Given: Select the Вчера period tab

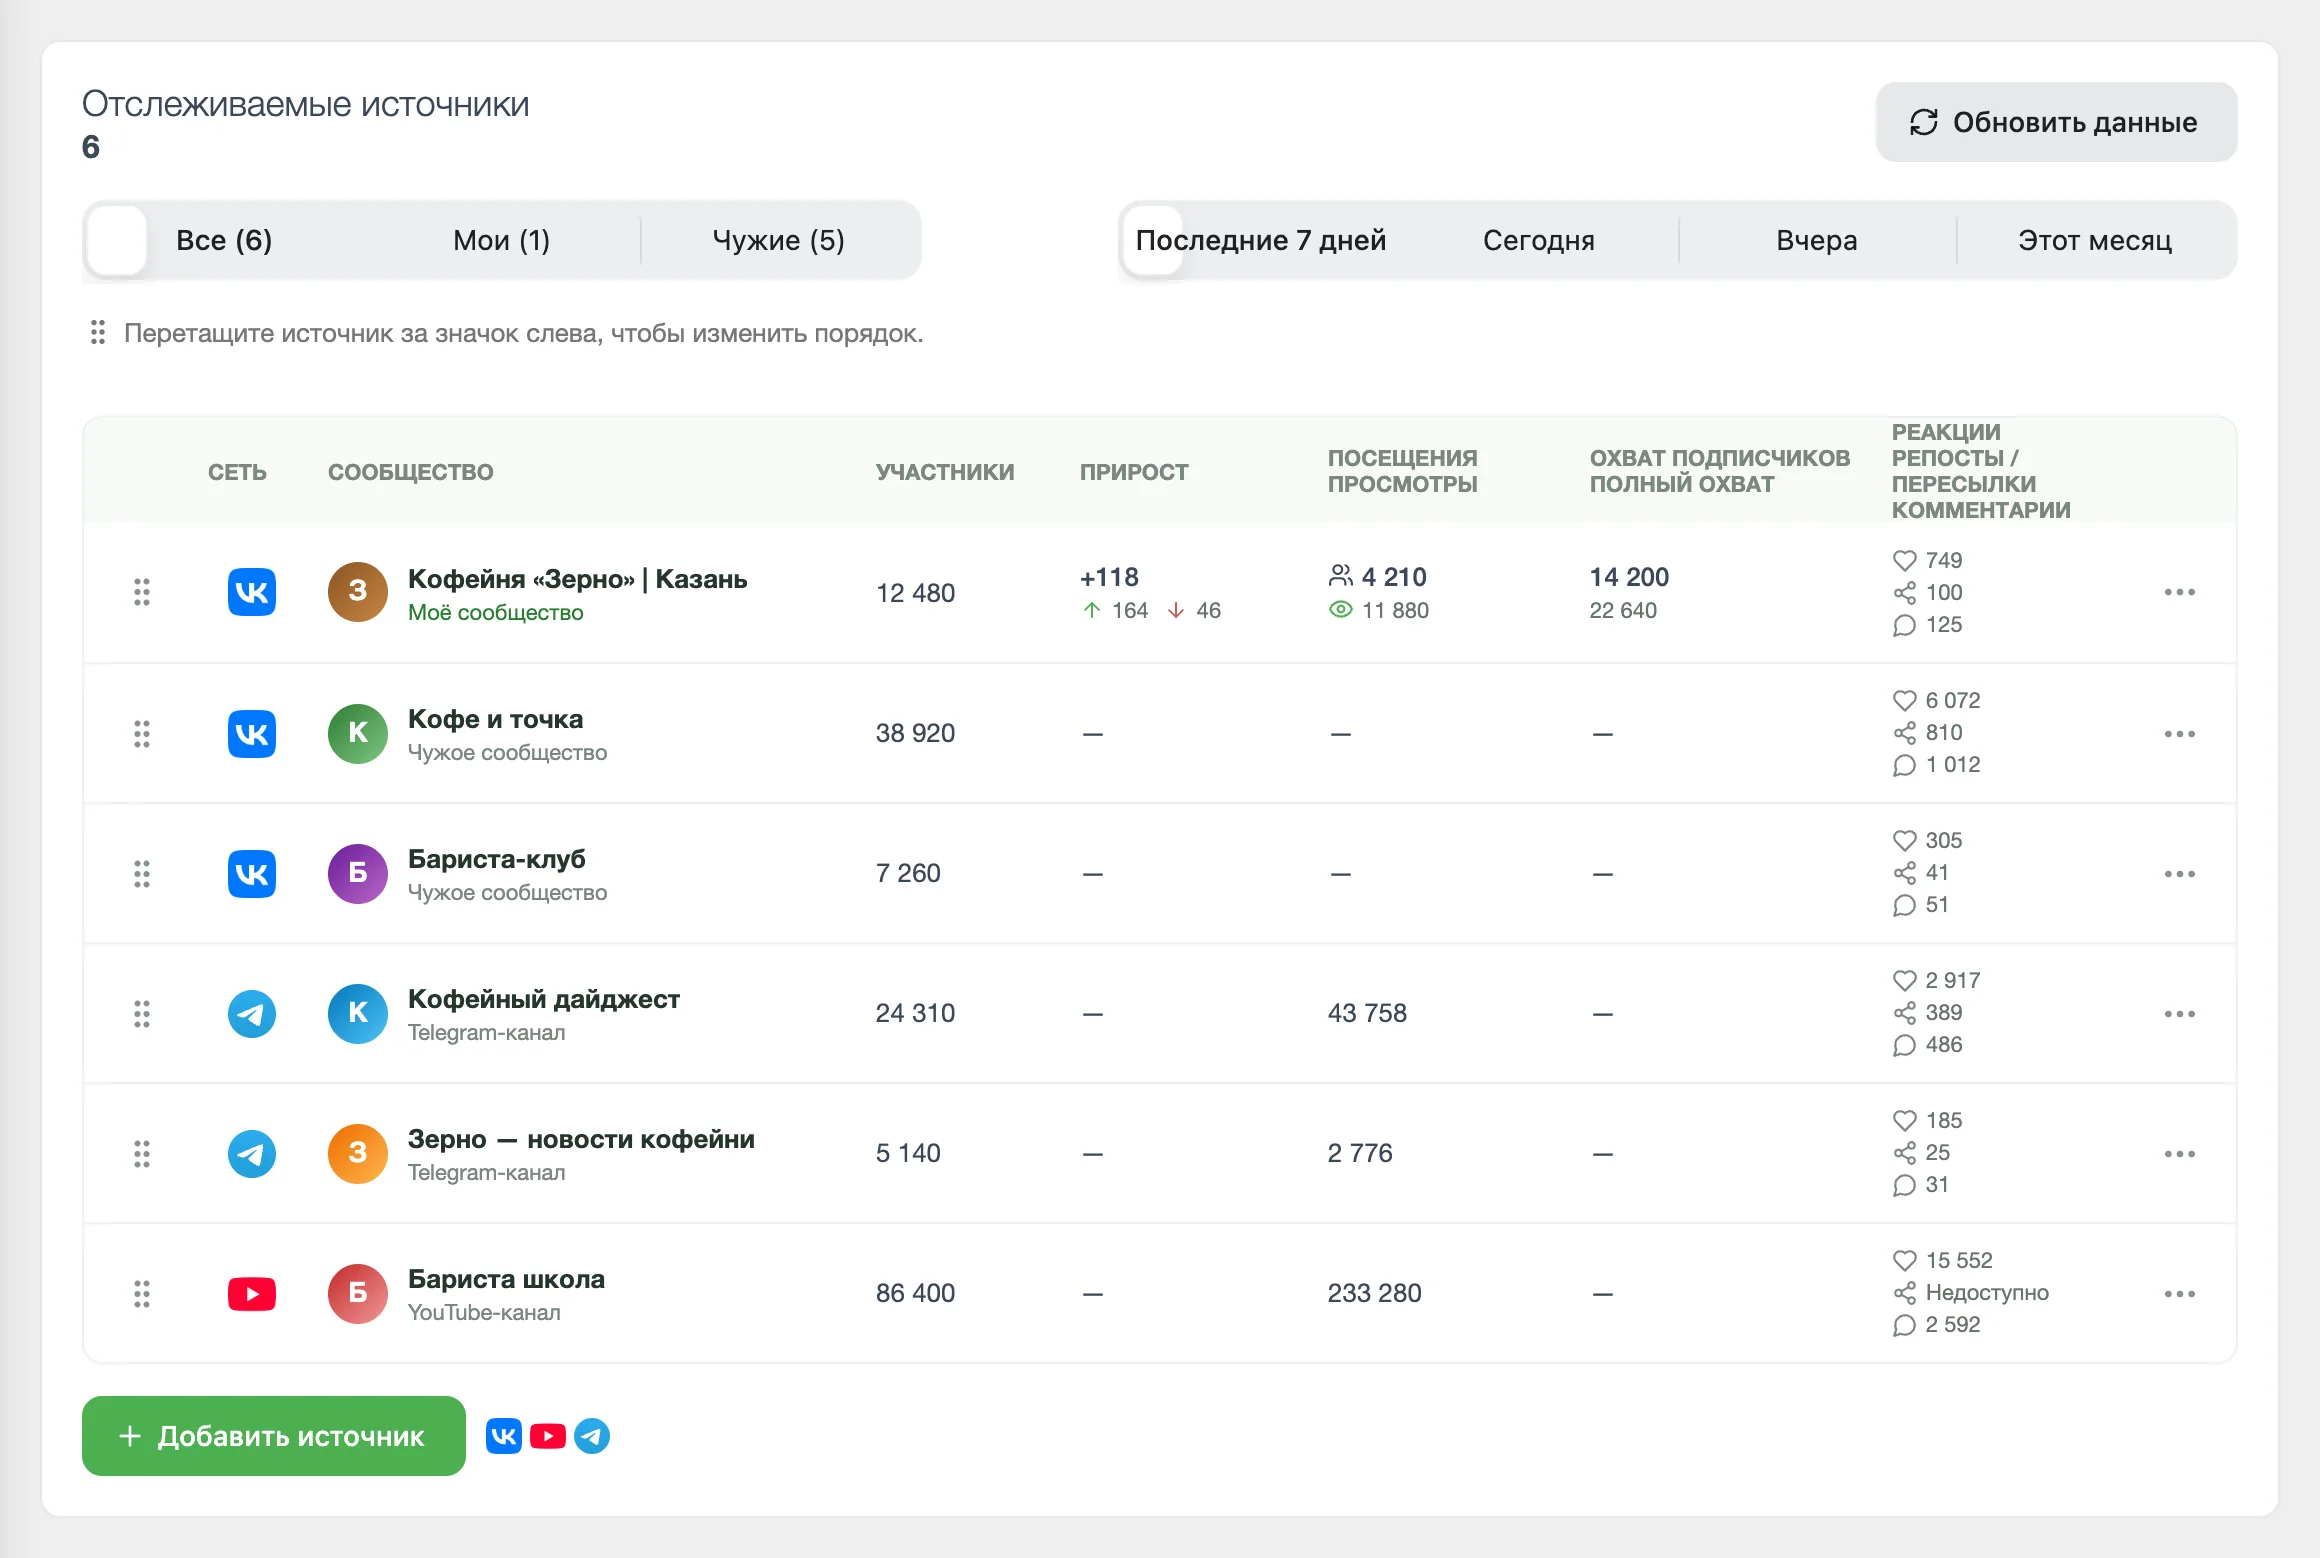Looking at the screenshot, I should (1817, 240).
